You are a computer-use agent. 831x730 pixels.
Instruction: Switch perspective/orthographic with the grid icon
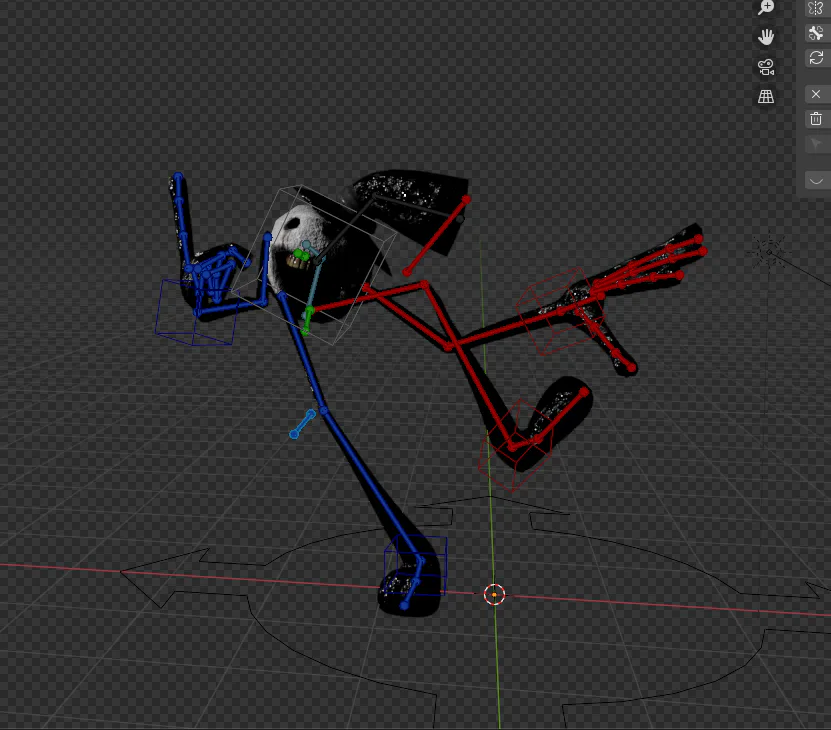tap(766, 96)
